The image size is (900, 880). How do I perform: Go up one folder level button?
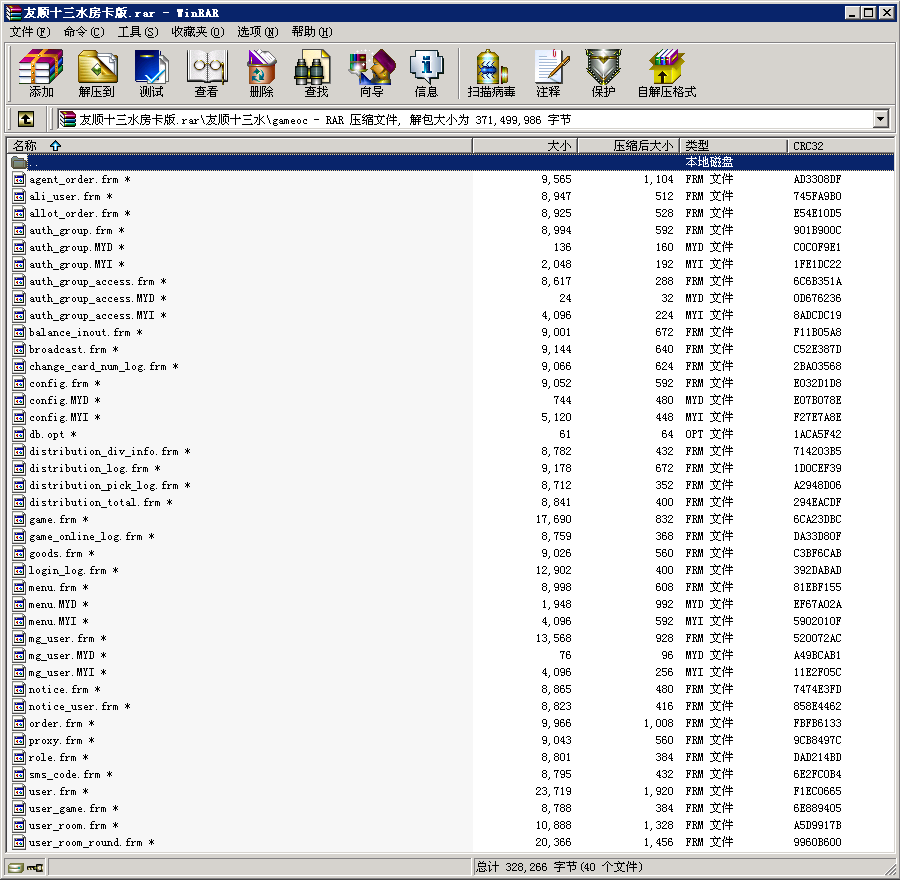[26, 119]
